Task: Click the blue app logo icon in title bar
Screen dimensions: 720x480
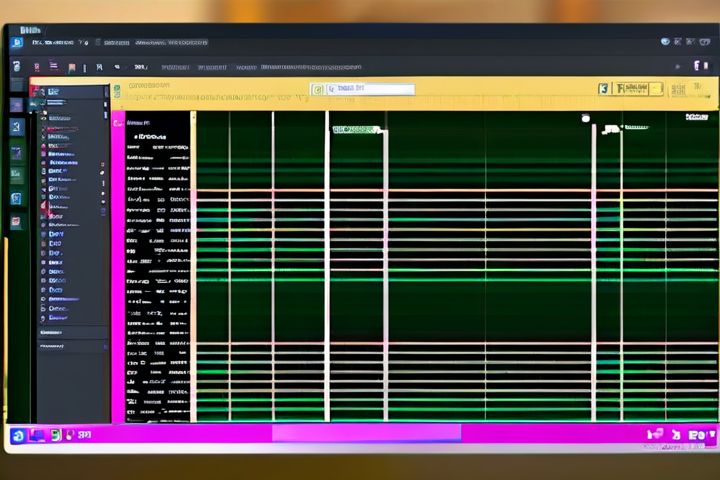Action: coord(17,42)
